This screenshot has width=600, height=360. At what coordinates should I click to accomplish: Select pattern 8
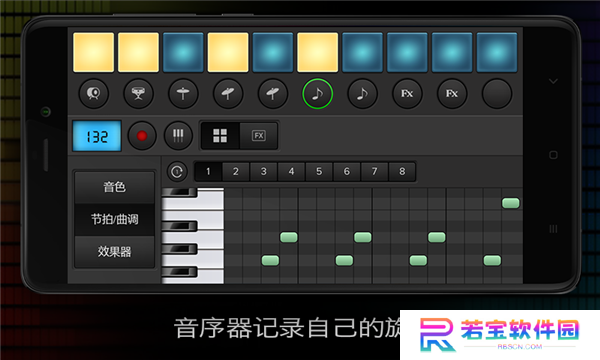point(402,171)
